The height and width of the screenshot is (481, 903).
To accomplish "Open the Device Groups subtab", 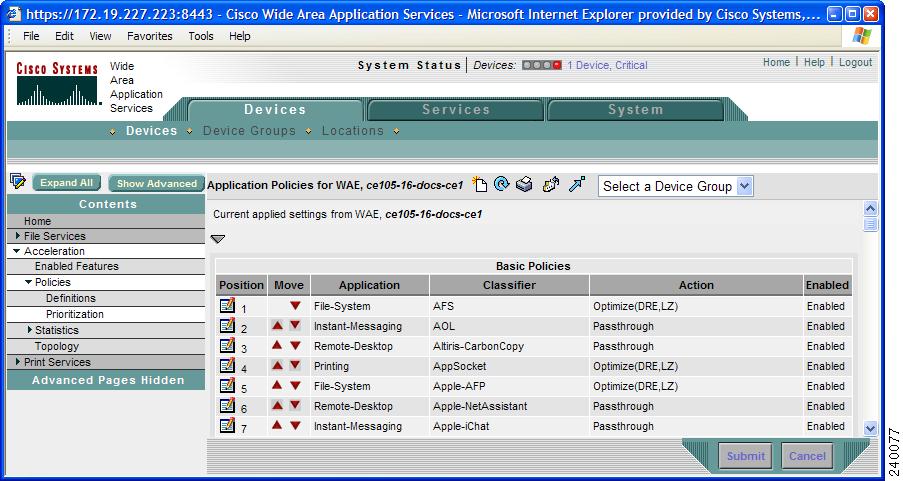I will (x=249, y=131).
